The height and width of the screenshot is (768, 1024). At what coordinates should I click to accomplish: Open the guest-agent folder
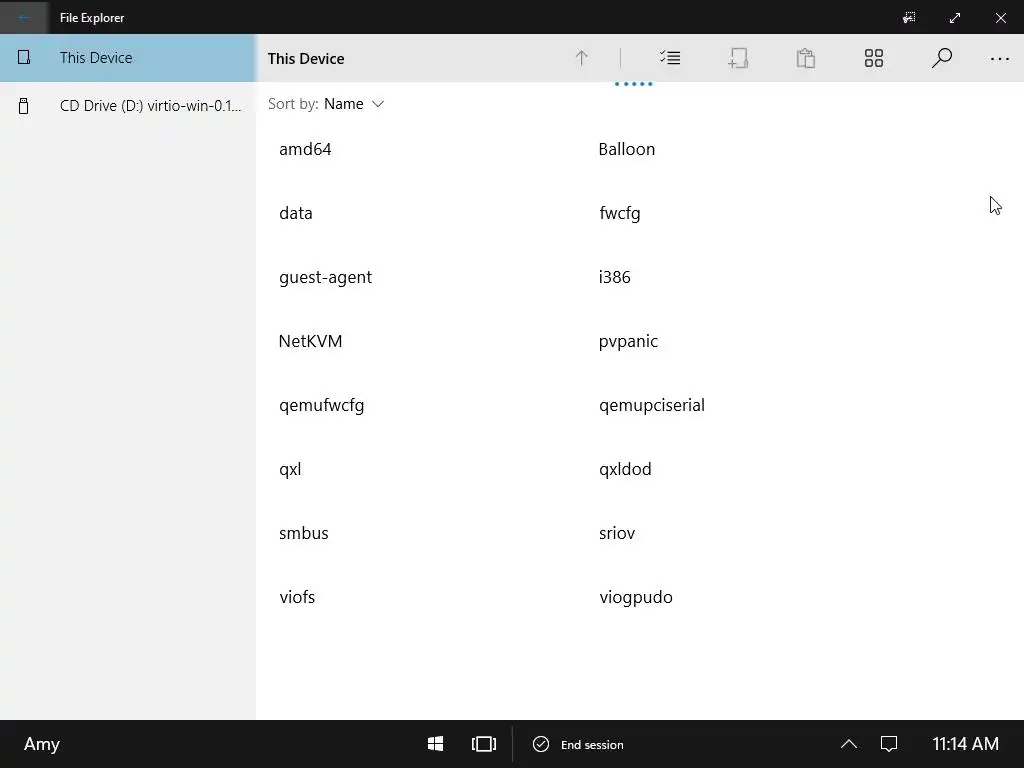point(325,278)
